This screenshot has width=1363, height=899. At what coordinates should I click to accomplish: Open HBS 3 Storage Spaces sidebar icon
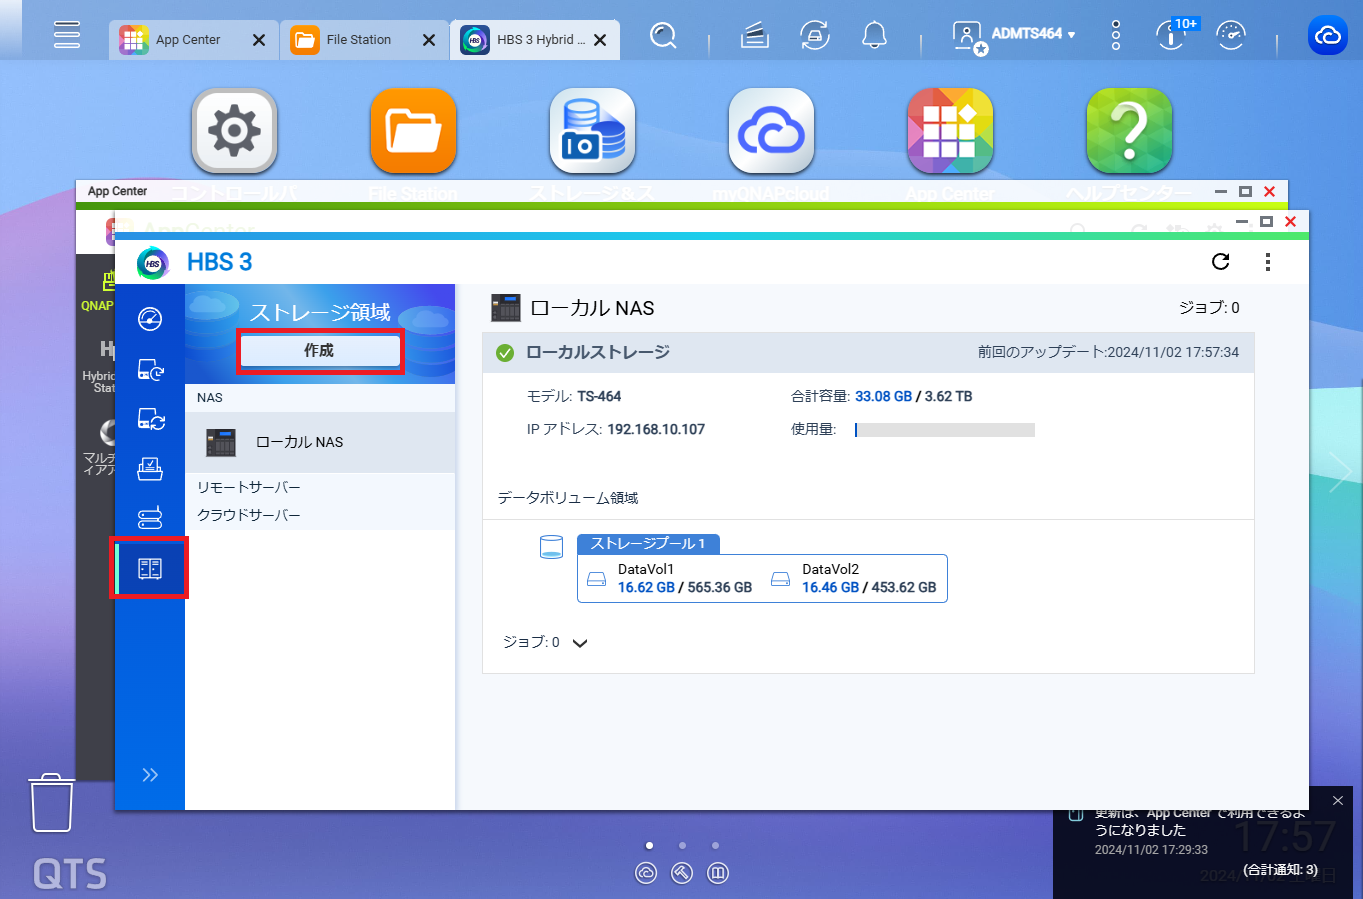pyautogui.click(x=150, y=569)
